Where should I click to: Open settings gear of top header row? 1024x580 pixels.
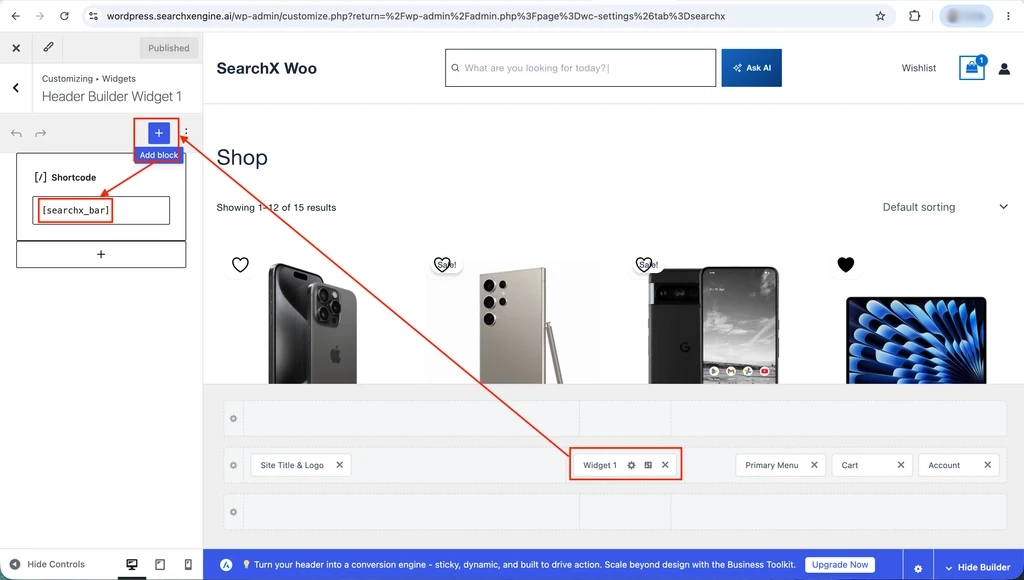(233, 419)
